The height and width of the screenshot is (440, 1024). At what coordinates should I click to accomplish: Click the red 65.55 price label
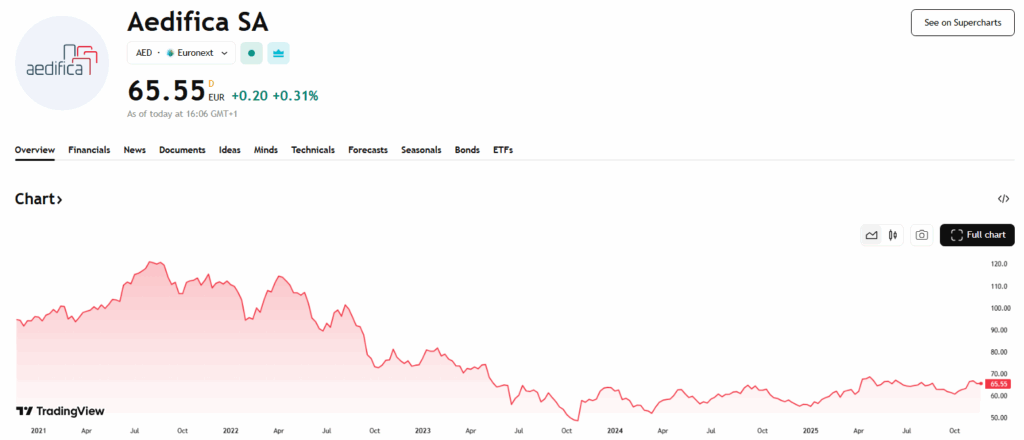(998, 384)
